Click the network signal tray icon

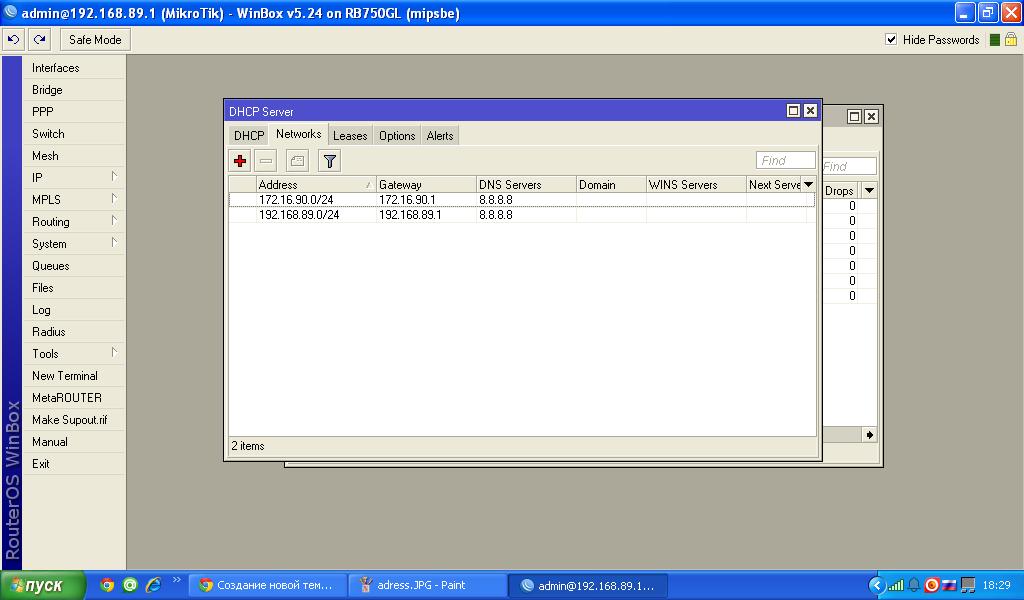coord(895,585)
